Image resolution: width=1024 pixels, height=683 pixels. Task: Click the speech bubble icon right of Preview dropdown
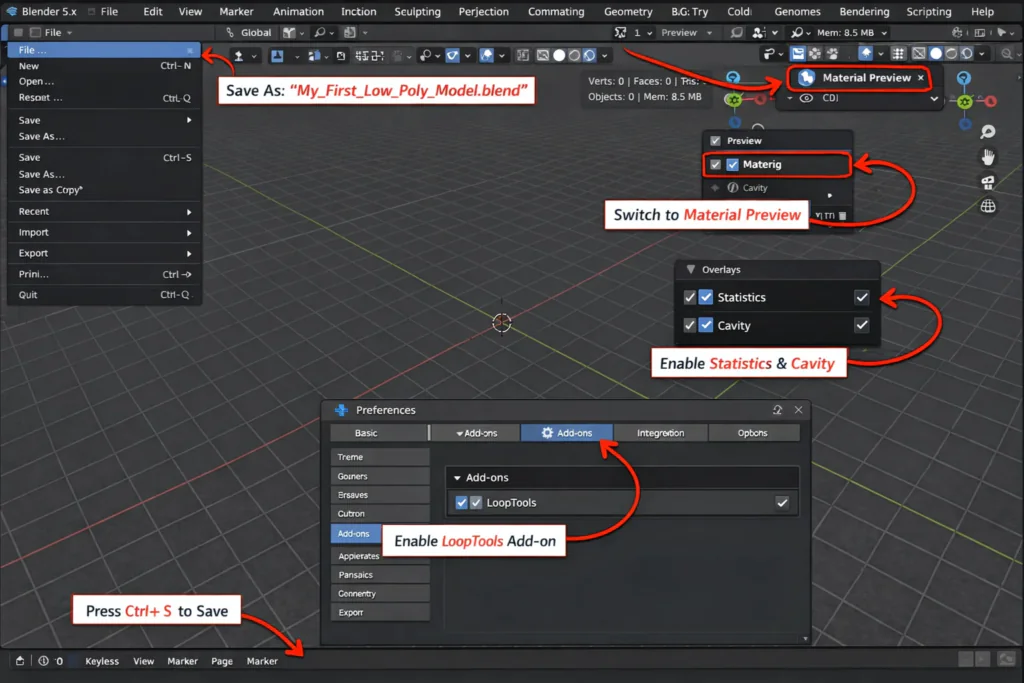click(737, 33)
